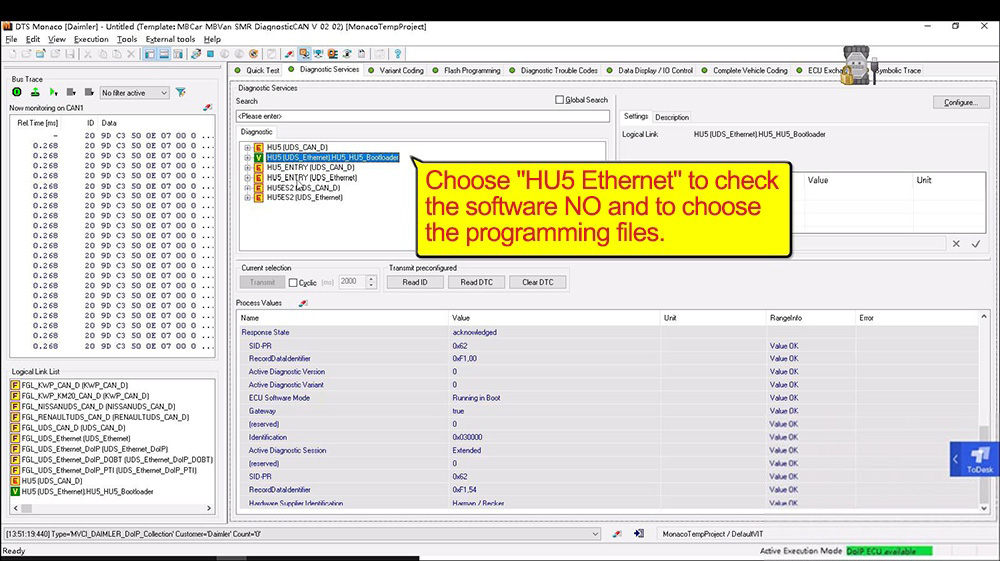Click the network monitor icon after highlighted one
1000x561 pixels.
click(x=318, y=54)
